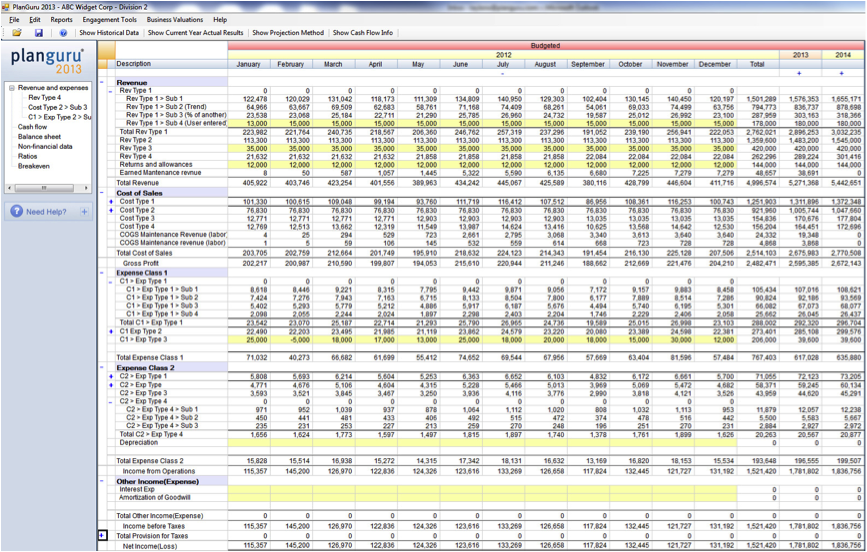Image resolution: width=867 pixels, height=552 pixels.
Task: Select Cost Type 2 > Sub 3 tree item
Action: point(58,107)
